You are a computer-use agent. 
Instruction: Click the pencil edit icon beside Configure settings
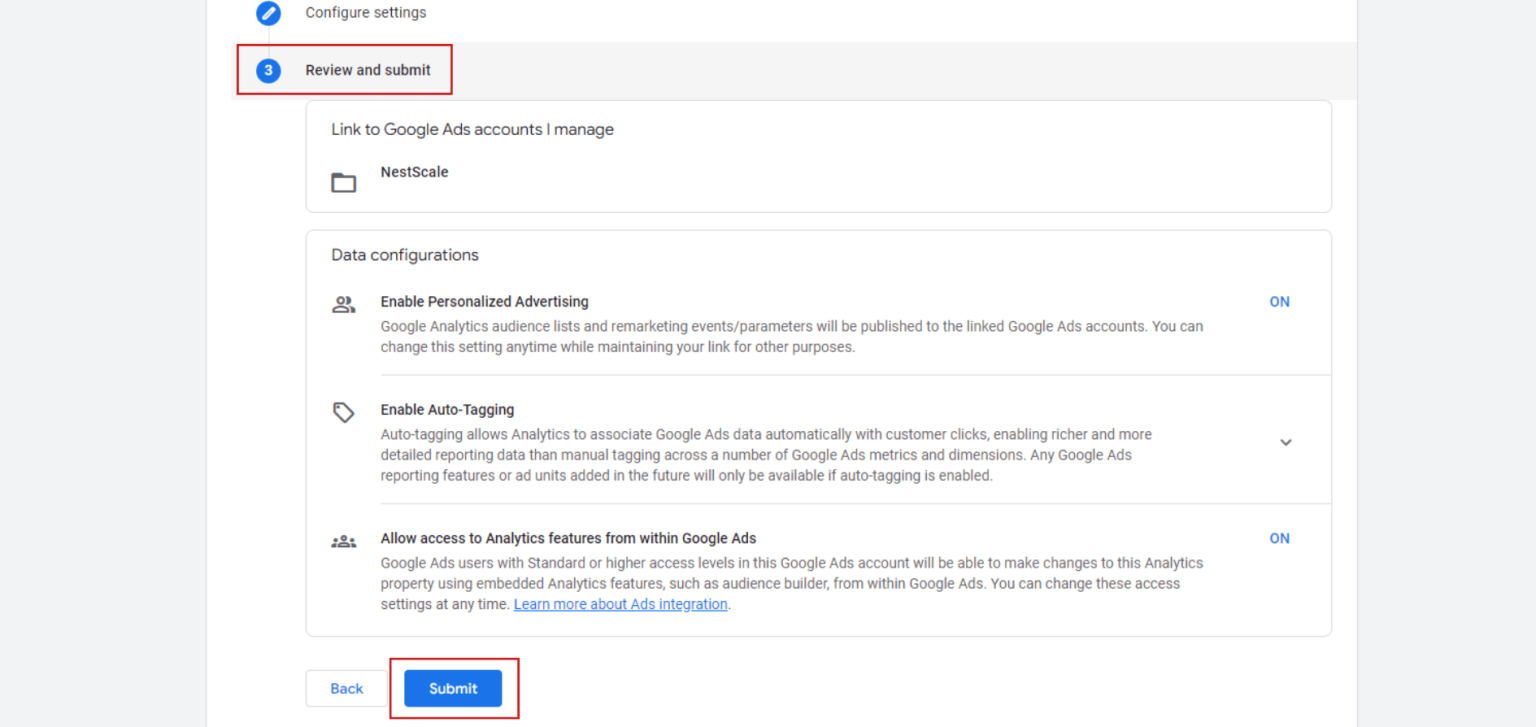[268, 13]
